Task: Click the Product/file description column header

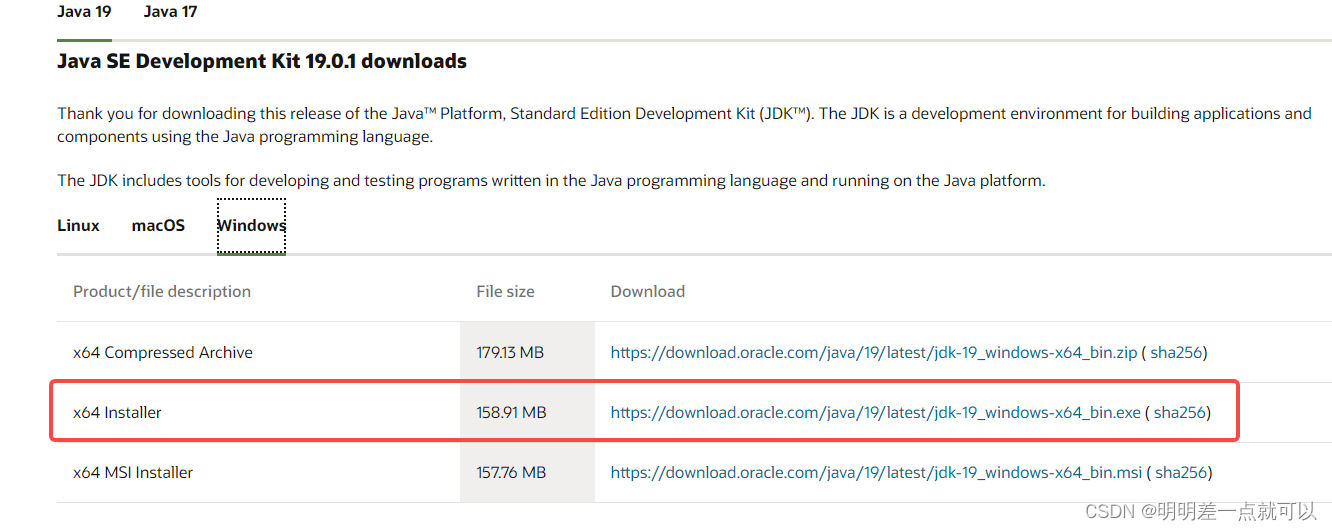Action: 162,292
